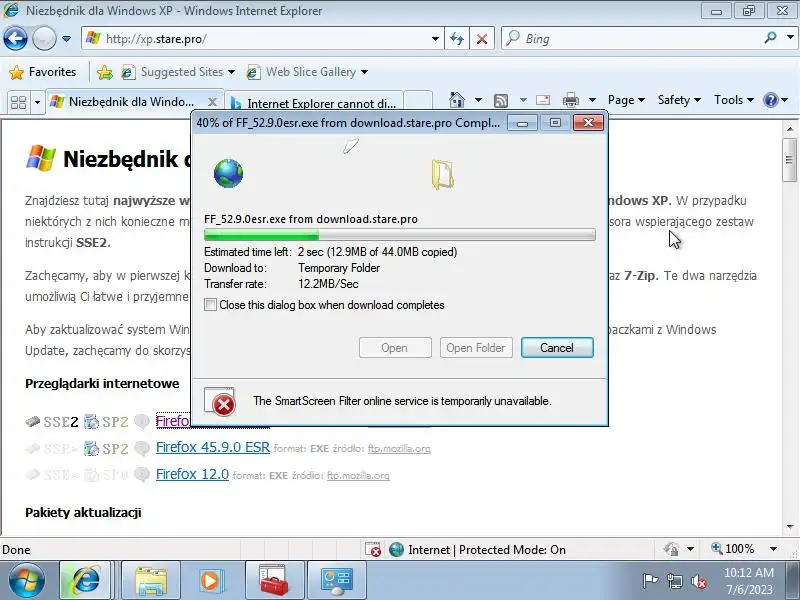Viewport: 800px width, 600px height.
Task: Click the InPrivate filtering status icon
Action: [671, 549]
